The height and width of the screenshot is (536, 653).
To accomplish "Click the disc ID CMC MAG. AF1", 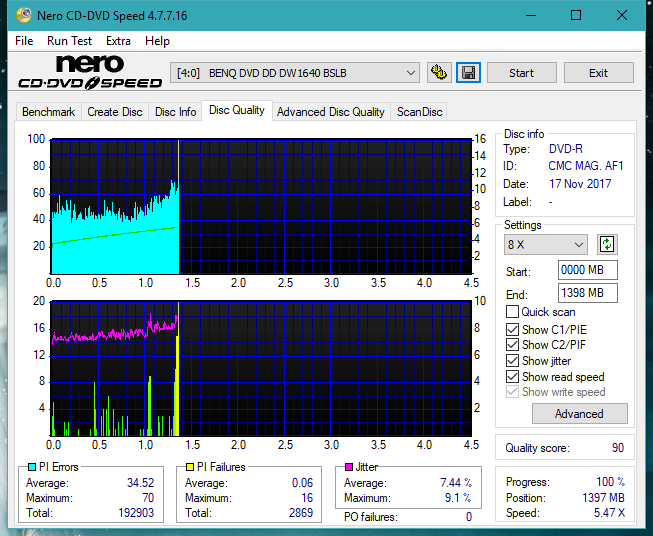I will click(586, 166).
